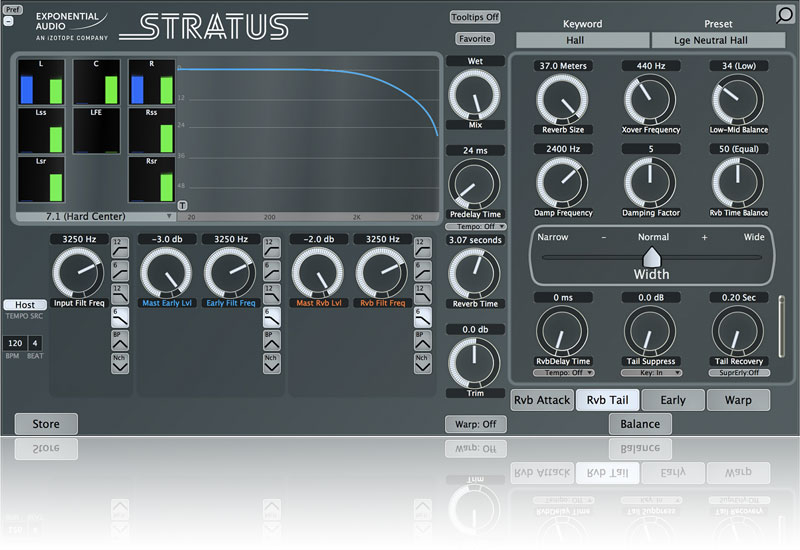Select the input filter notch (Nch) icon
The height and width of the screenshot is (550, 800).
120,365
